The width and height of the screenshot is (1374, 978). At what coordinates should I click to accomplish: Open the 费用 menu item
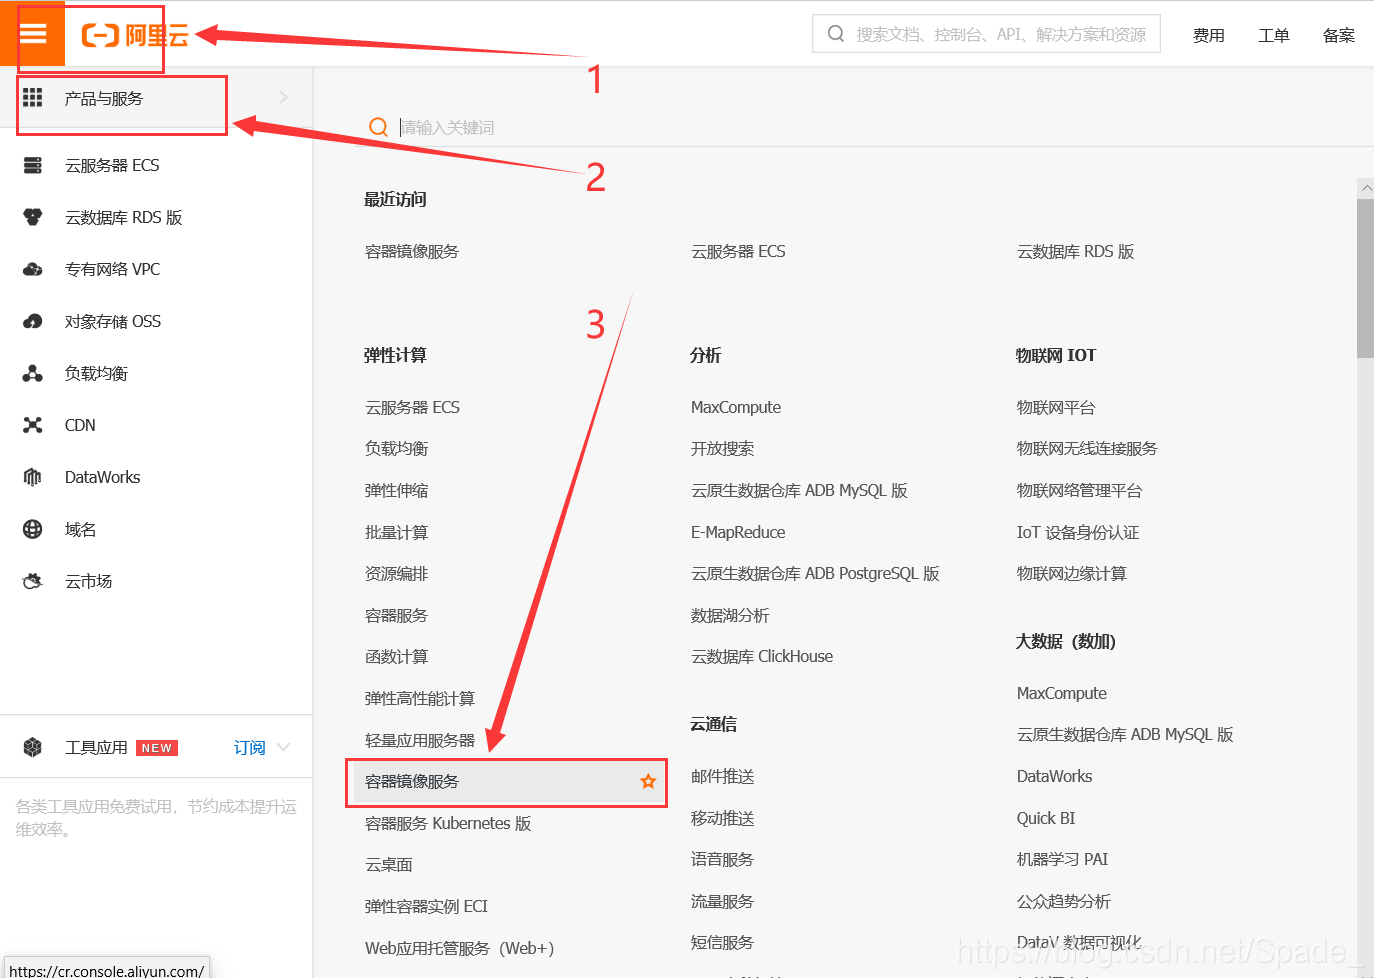coord(1209,34)
